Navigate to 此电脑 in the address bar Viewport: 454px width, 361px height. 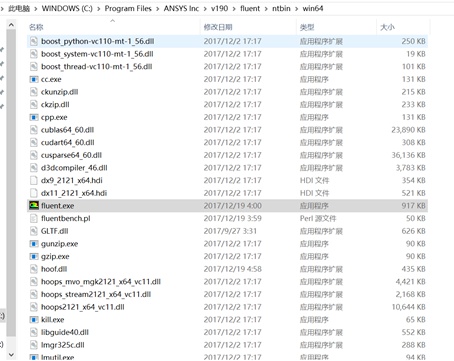[x=19, y=9]
